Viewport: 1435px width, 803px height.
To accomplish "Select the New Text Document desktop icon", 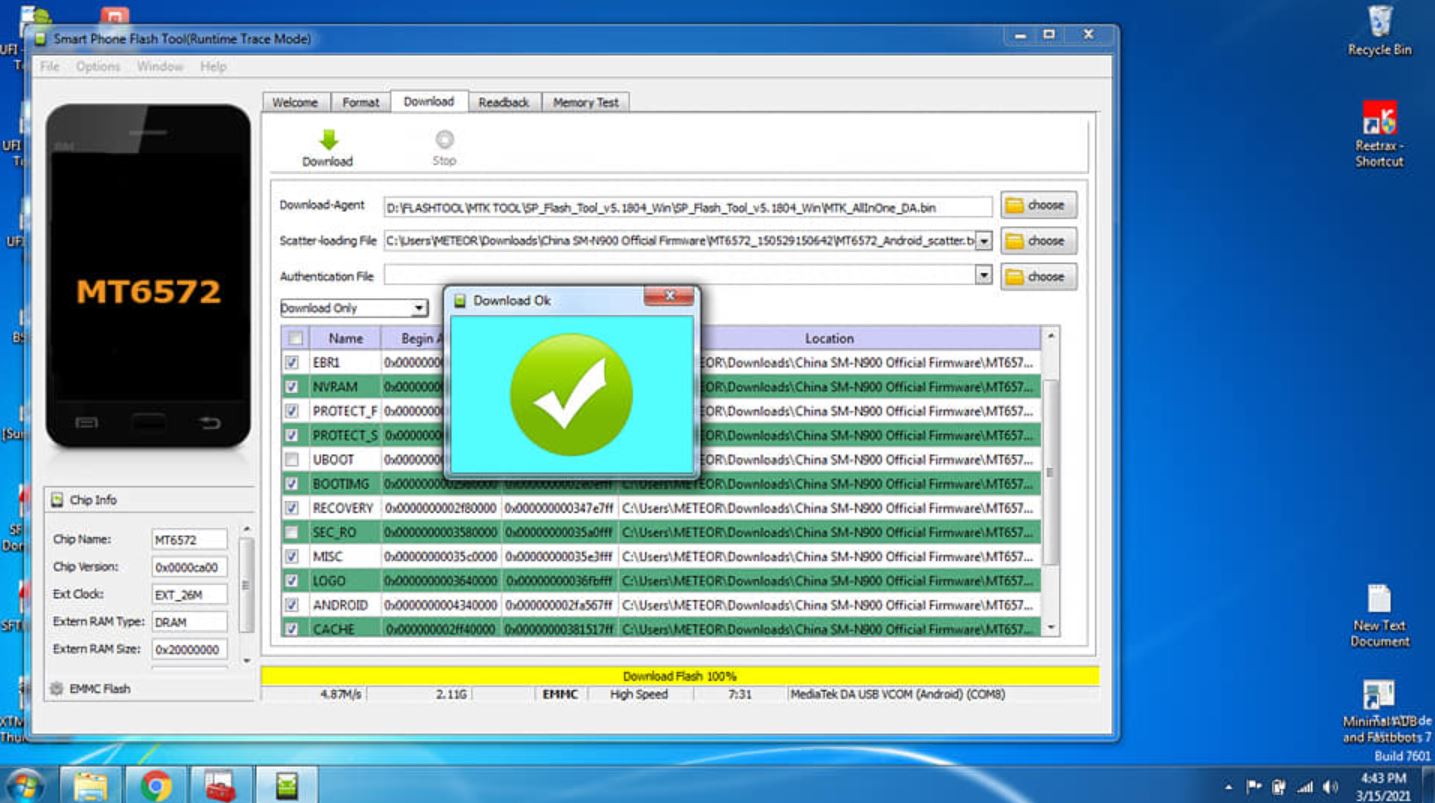I will pyautogui.click(x=1379, y=616).
